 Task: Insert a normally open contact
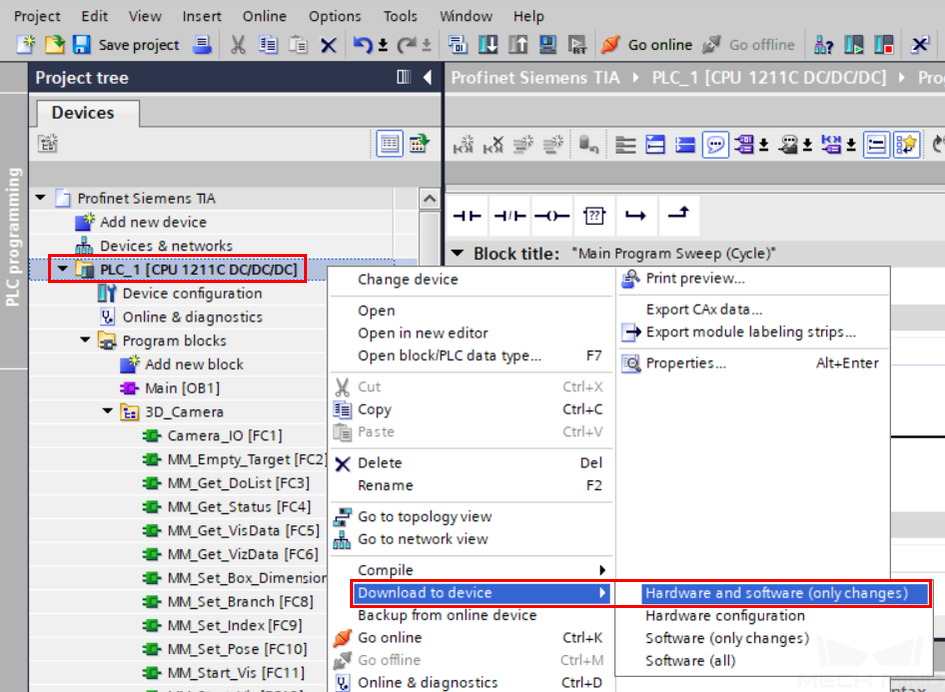(467, 215)
